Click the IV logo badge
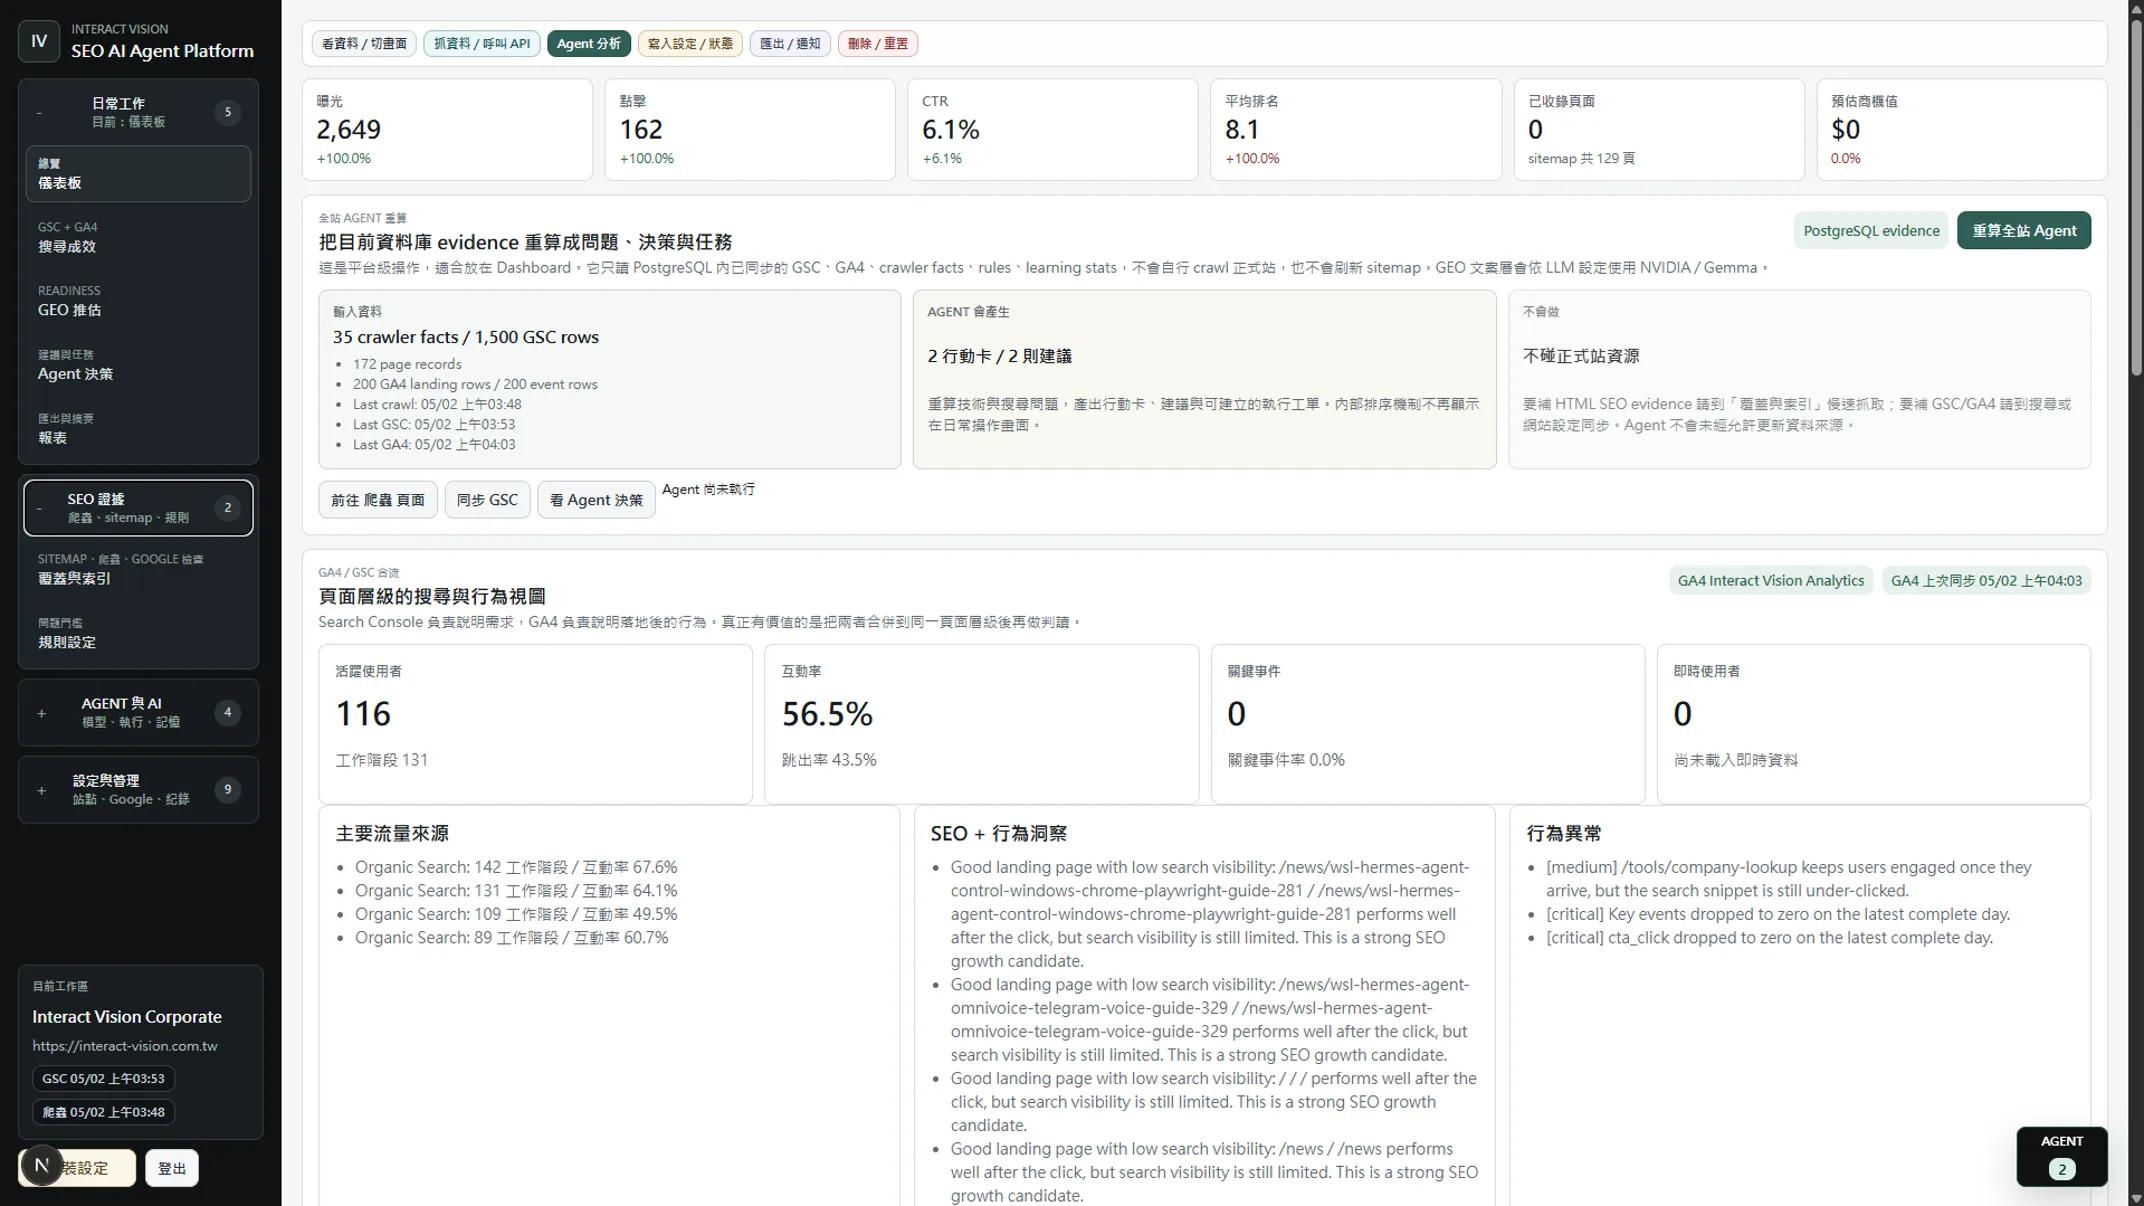 click(x=39, y=41)
